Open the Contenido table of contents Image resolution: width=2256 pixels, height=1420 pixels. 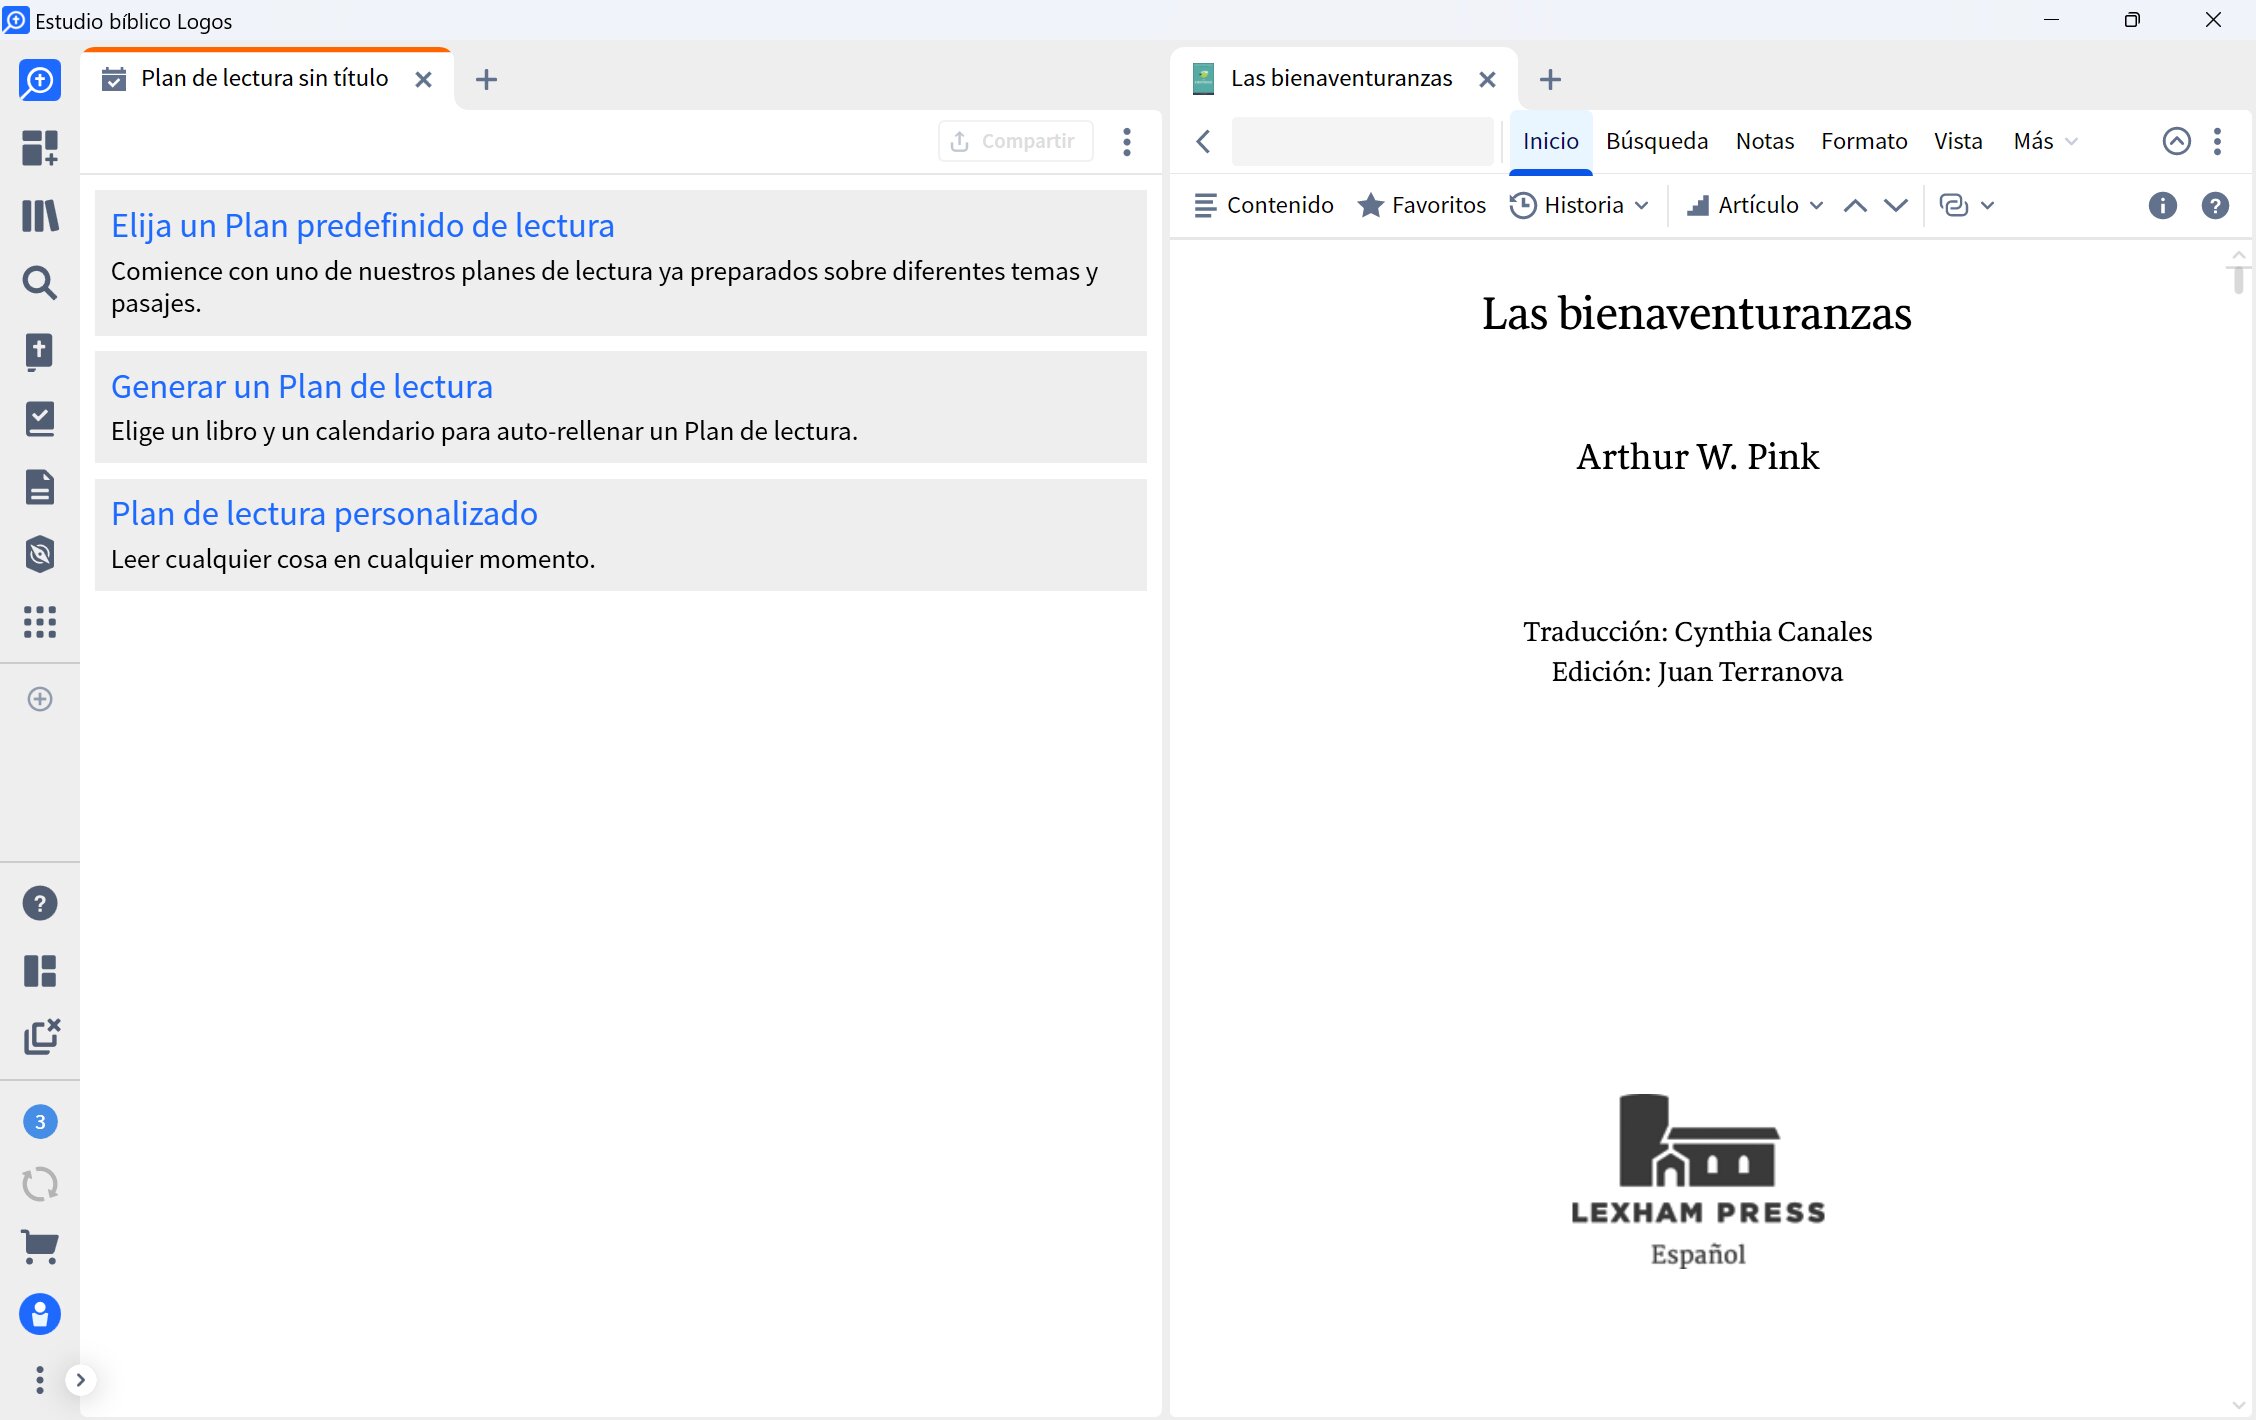(1264, 205)
